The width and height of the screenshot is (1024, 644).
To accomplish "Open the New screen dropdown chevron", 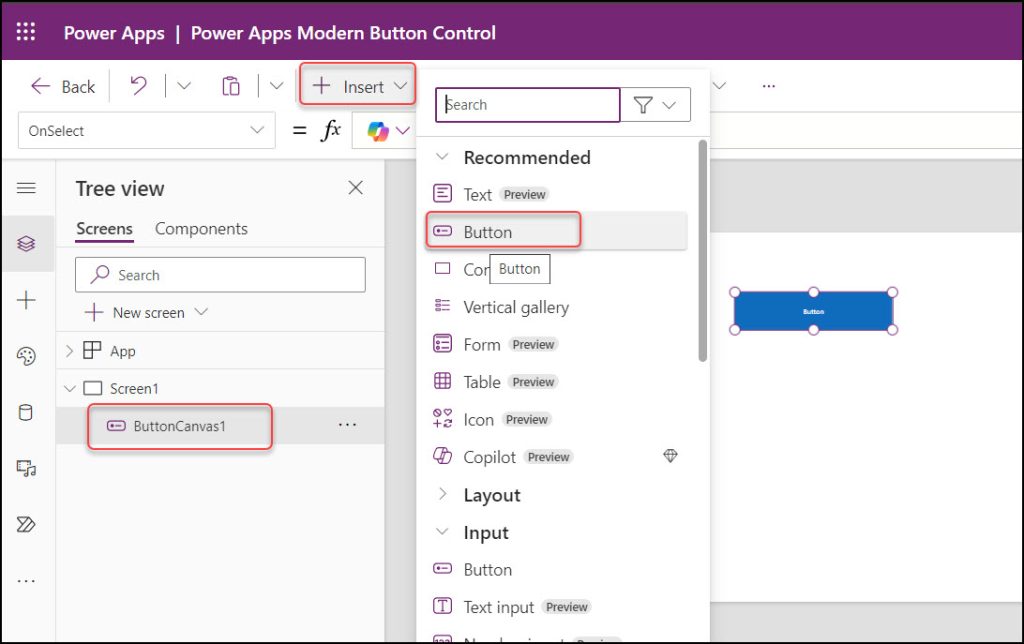I will (x=201, y=312).
